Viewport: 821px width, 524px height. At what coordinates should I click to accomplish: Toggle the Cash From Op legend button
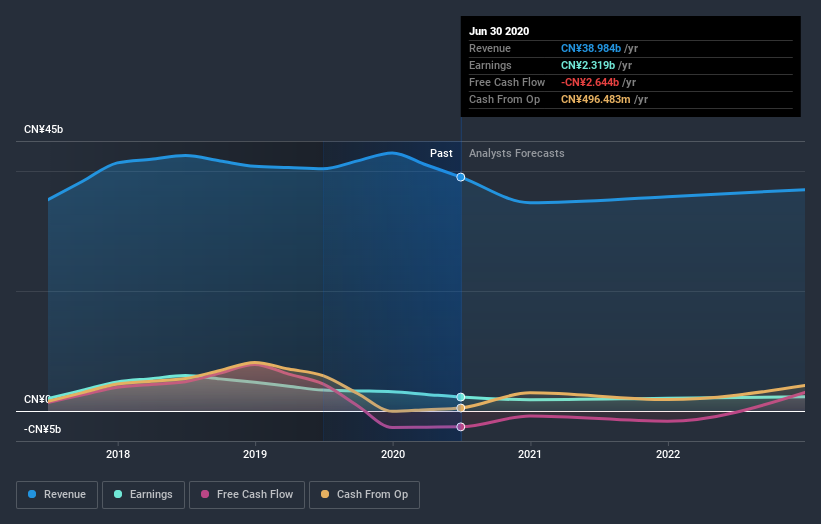coord(364,495)
